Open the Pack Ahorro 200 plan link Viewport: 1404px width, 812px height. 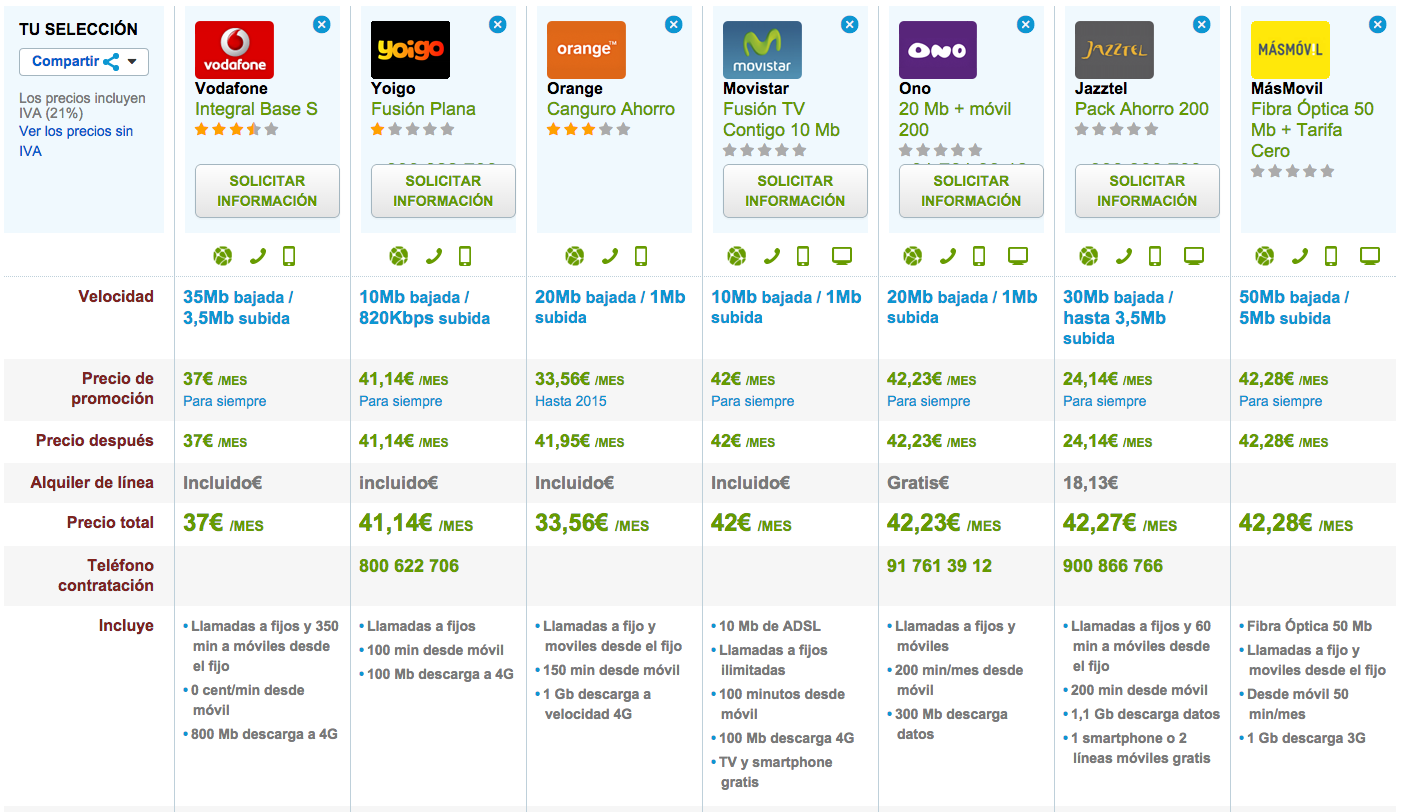tap(1142, 109)
